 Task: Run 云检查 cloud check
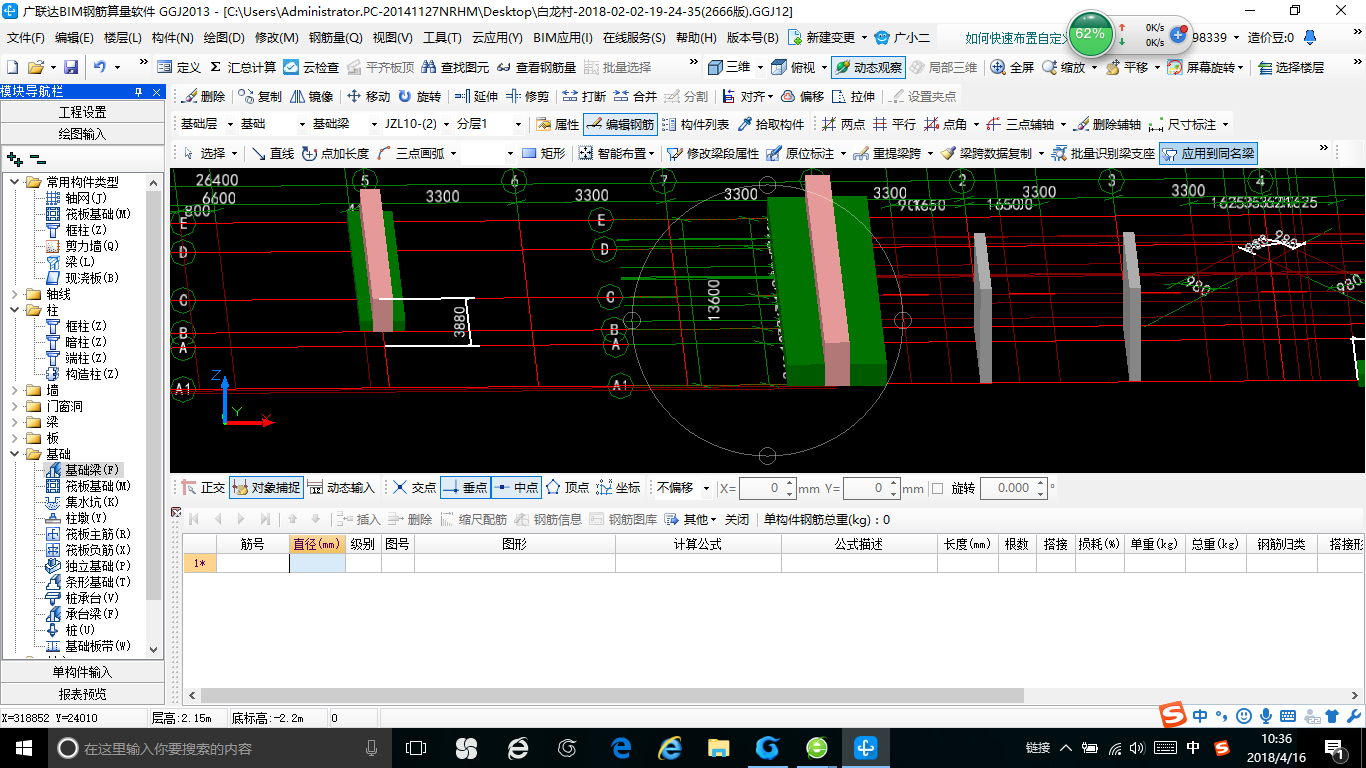[311, 67]
